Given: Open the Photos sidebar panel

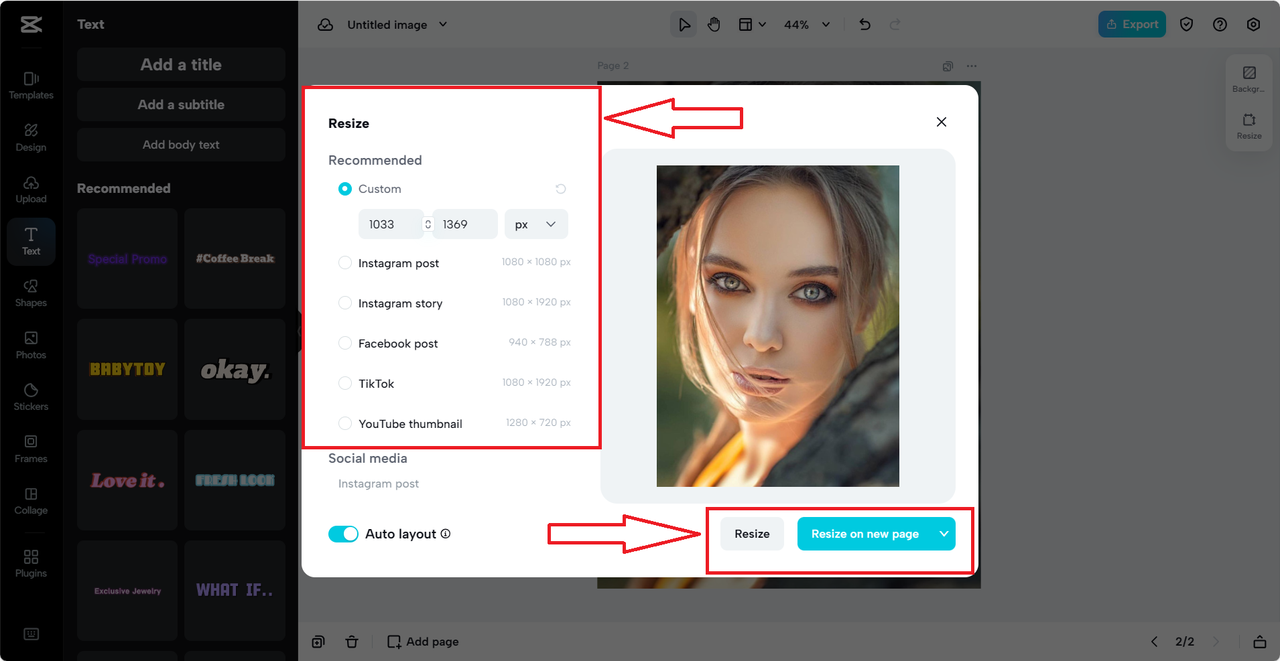Looking at the screenshot, I should 31,345.
